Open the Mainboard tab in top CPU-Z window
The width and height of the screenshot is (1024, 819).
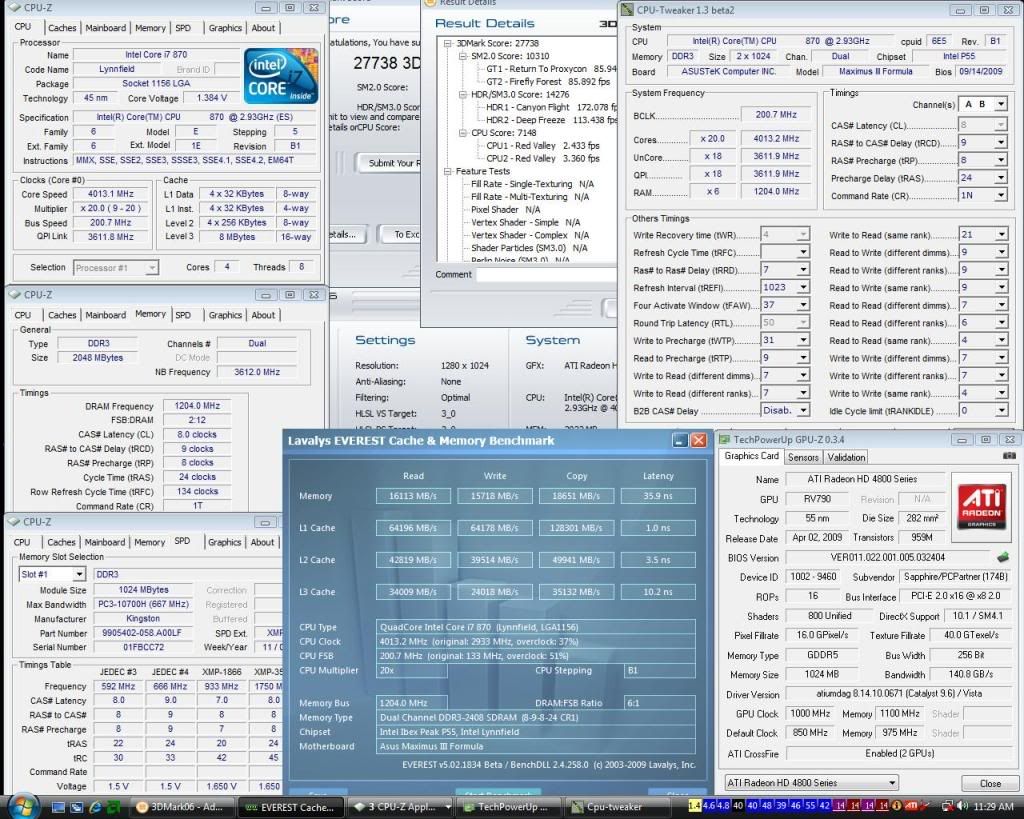pyautogui.click(x=106, y=27)
